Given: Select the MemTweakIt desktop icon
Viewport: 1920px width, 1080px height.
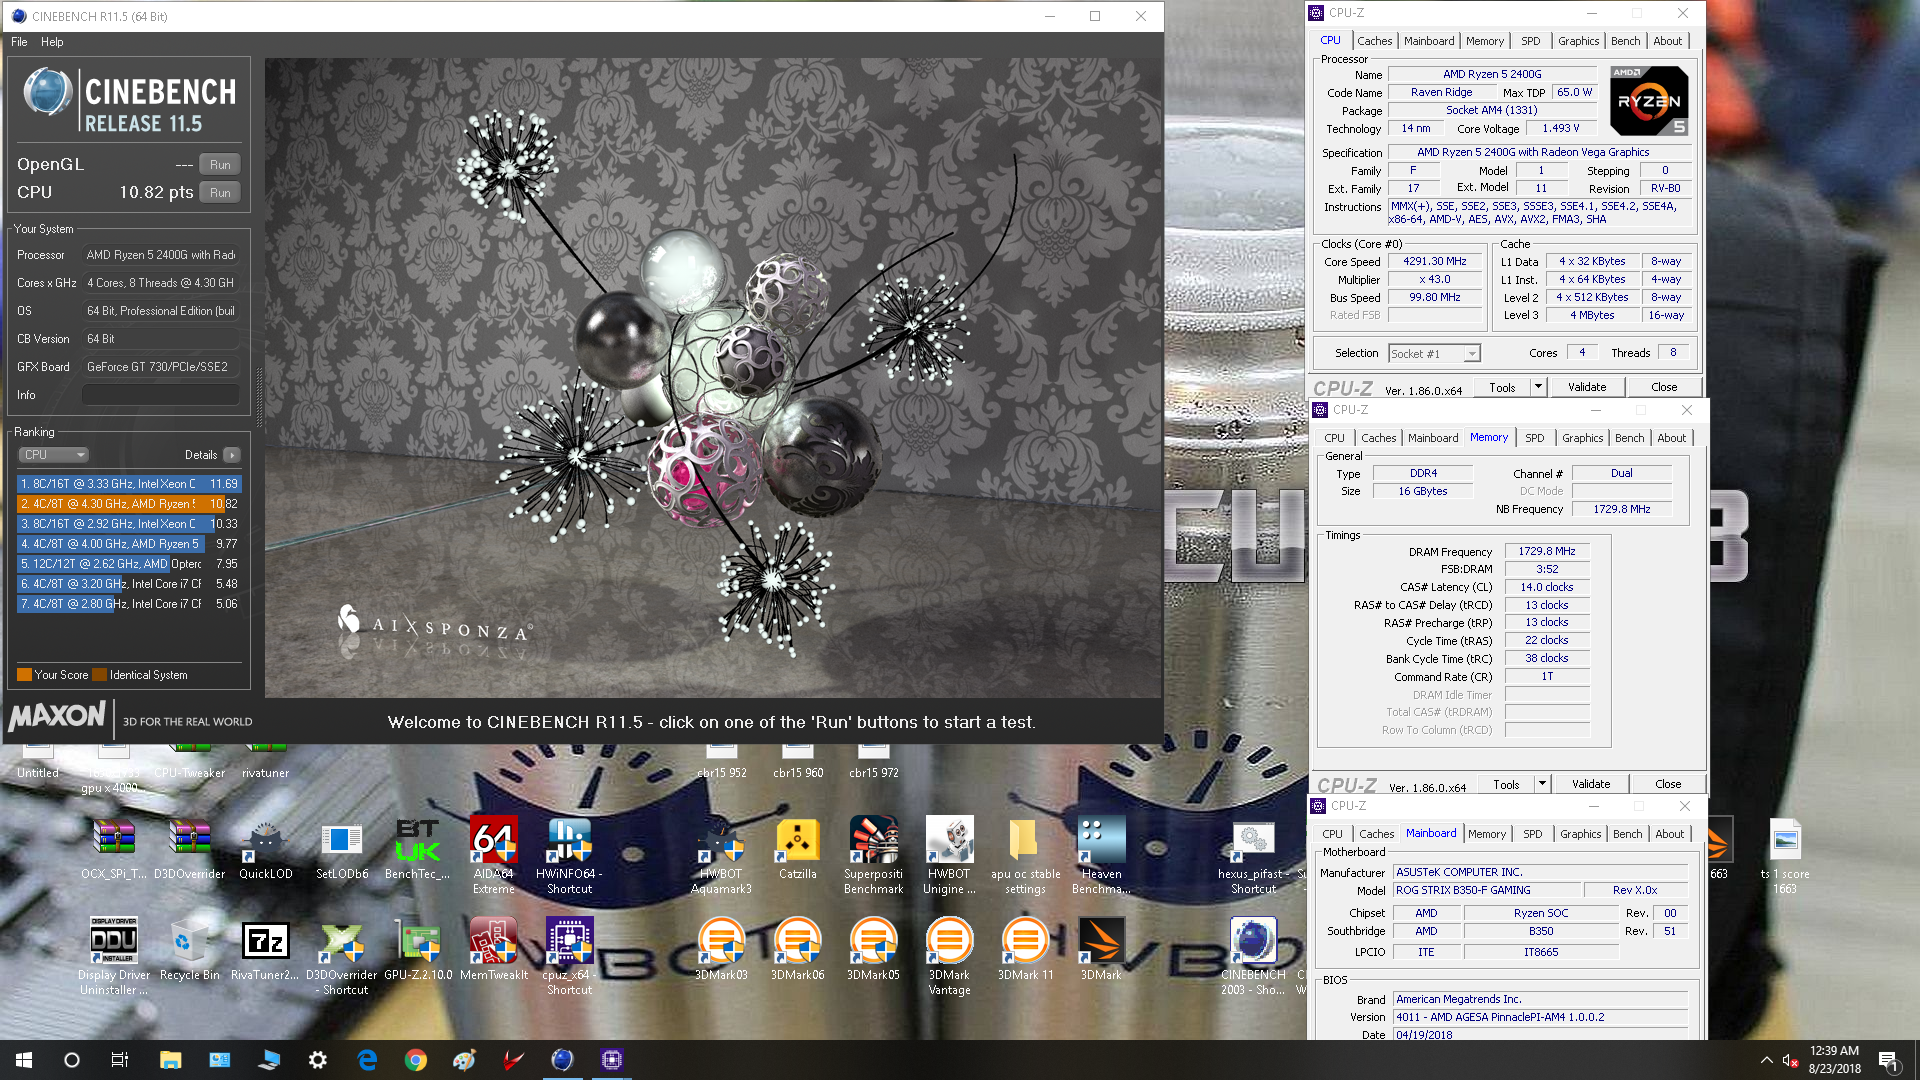Looking at the screenshot, I should tap(493, 950).
